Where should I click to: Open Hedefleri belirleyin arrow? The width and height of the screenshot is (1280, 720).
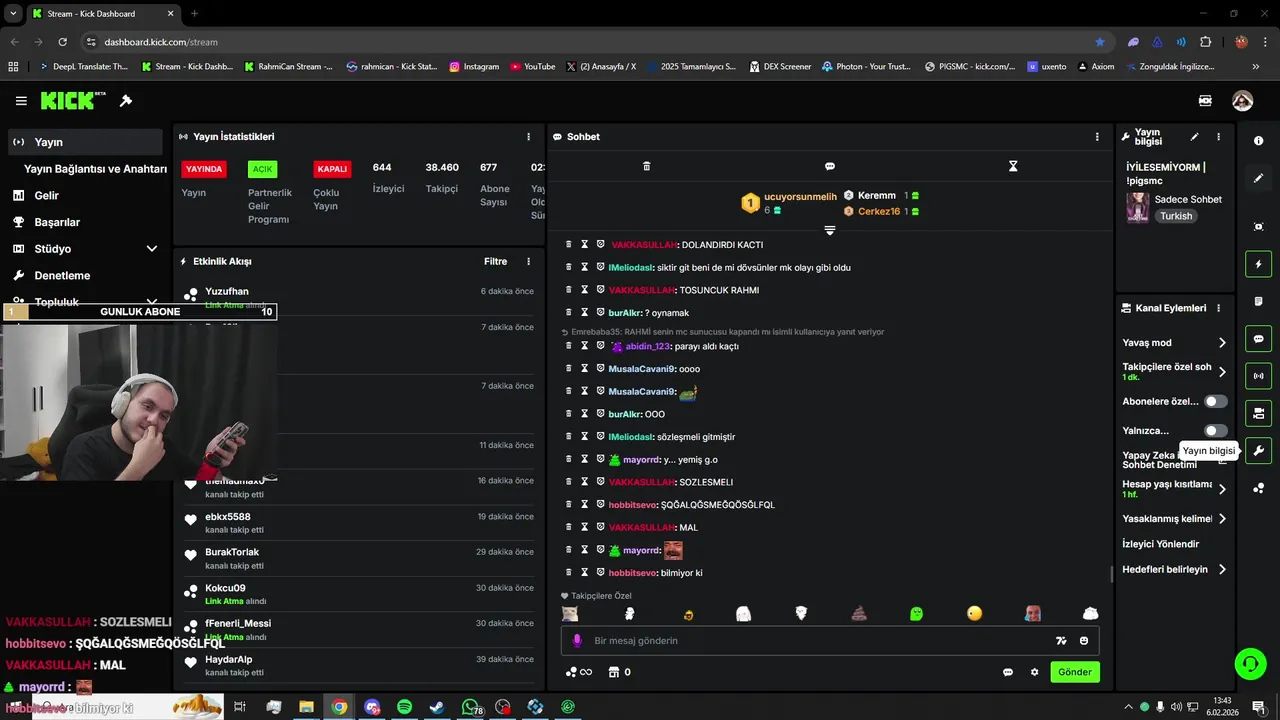[x=1222, y=570]
